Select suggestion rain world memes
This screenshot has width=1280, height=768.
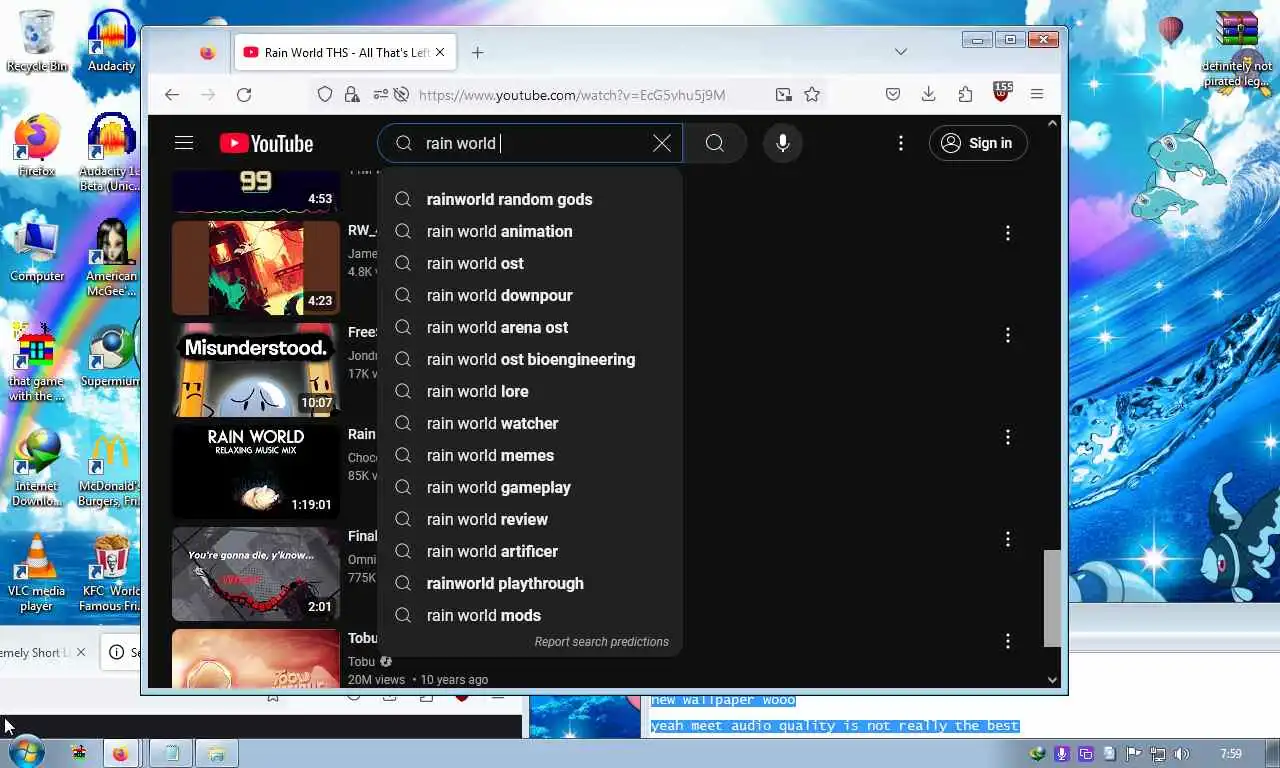tap(530, 455)
